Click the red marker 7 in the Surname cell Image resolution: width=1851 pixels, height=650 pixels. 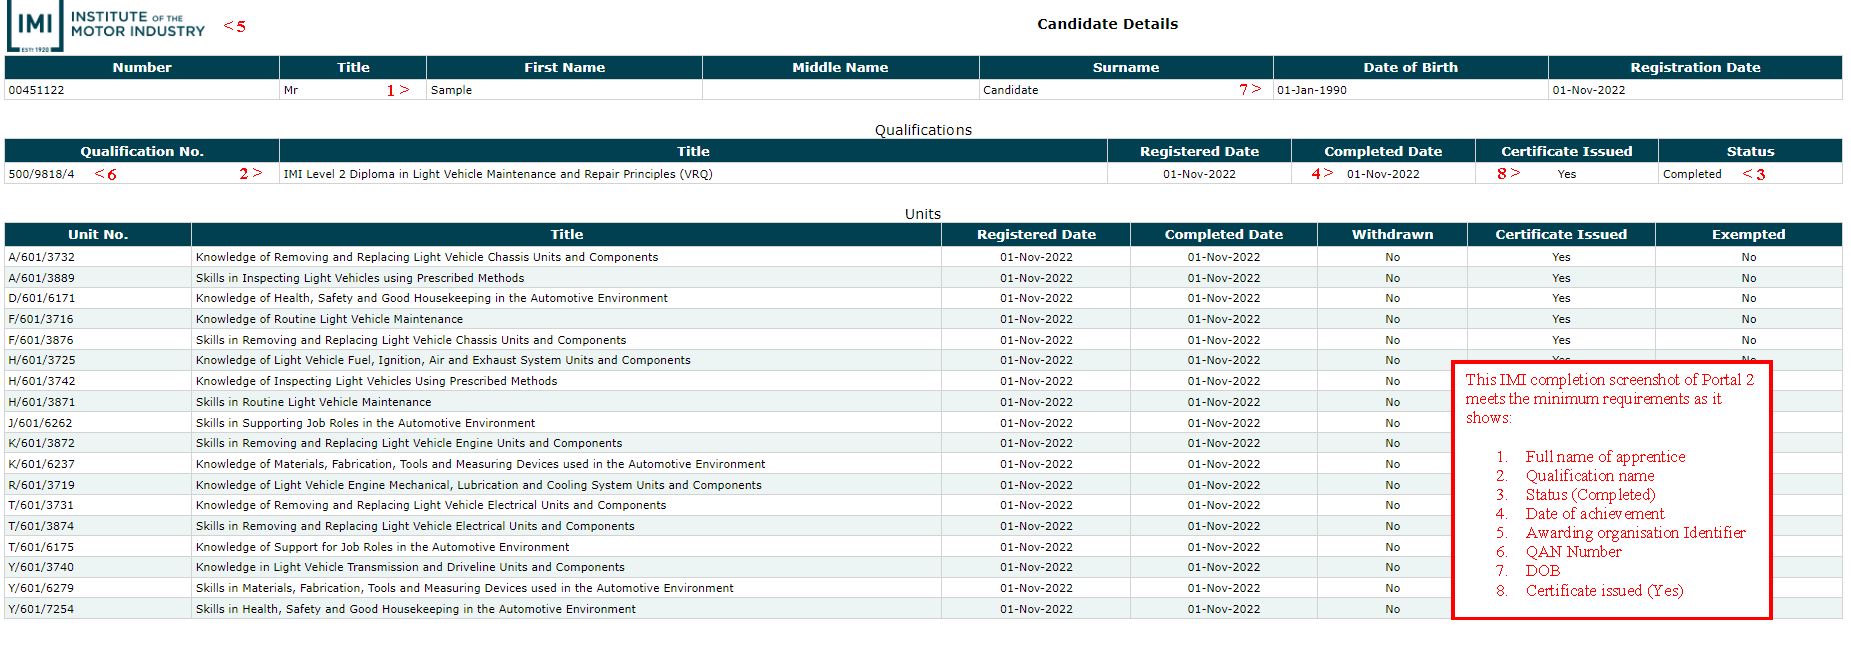tap(1250, 90)
